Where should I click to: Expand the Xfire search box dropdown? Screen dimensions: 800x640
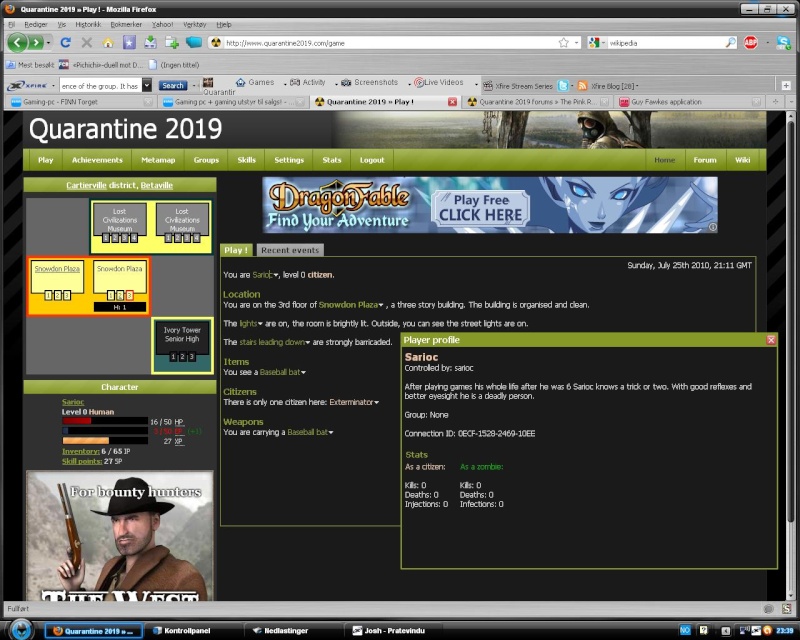click(147, 86)
